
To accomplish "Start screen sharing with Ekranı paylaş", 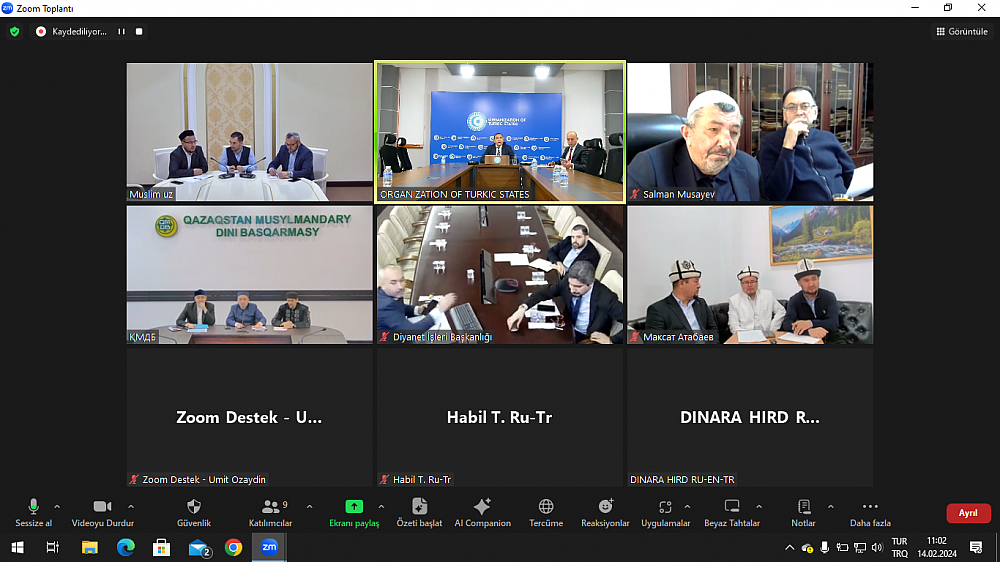I will pyautogui.click(x=354, y=513).
